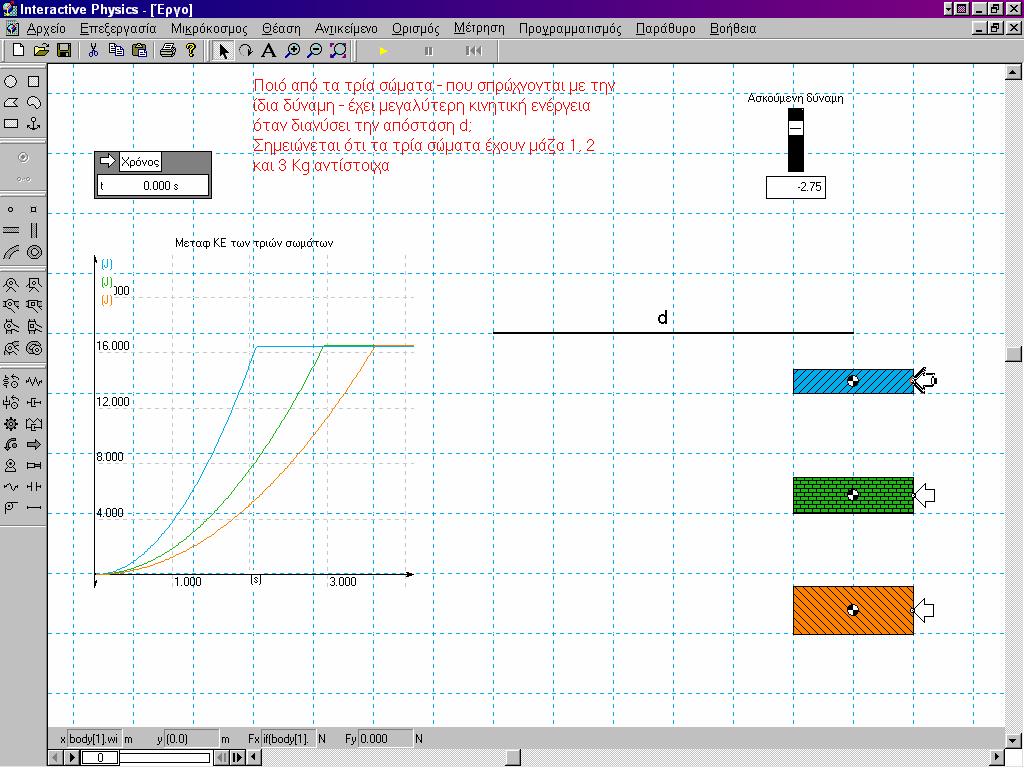Click the arrow button on Χρόνος meter
Viewport: 1024px width, 768px height.
107,161
